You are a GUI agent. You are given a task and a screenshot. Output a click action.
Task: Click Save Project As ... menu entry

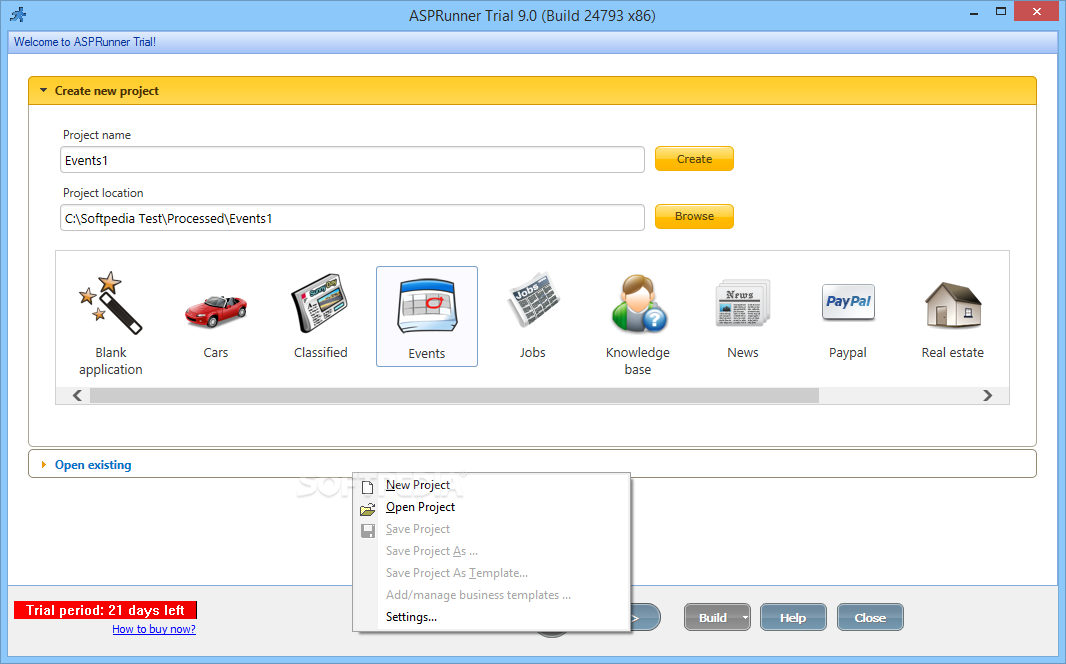(432, 551)
